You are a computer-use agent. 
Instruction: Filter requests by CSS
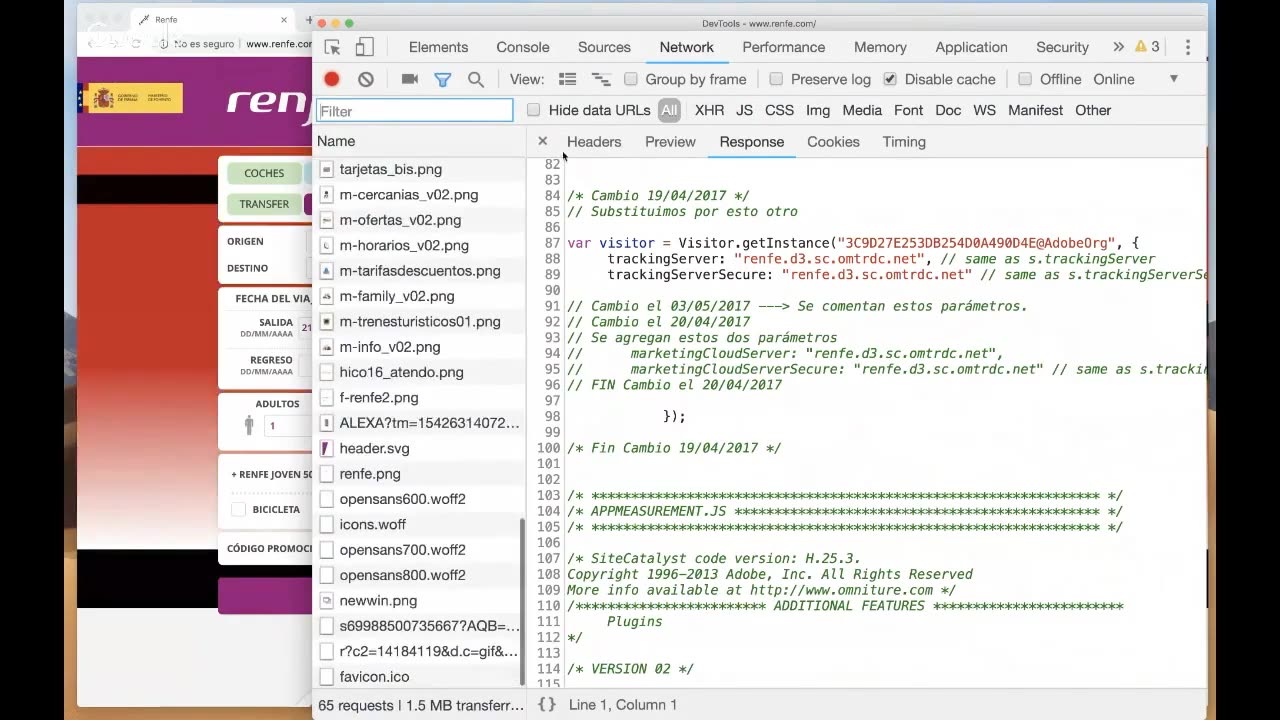pos(779,110)
